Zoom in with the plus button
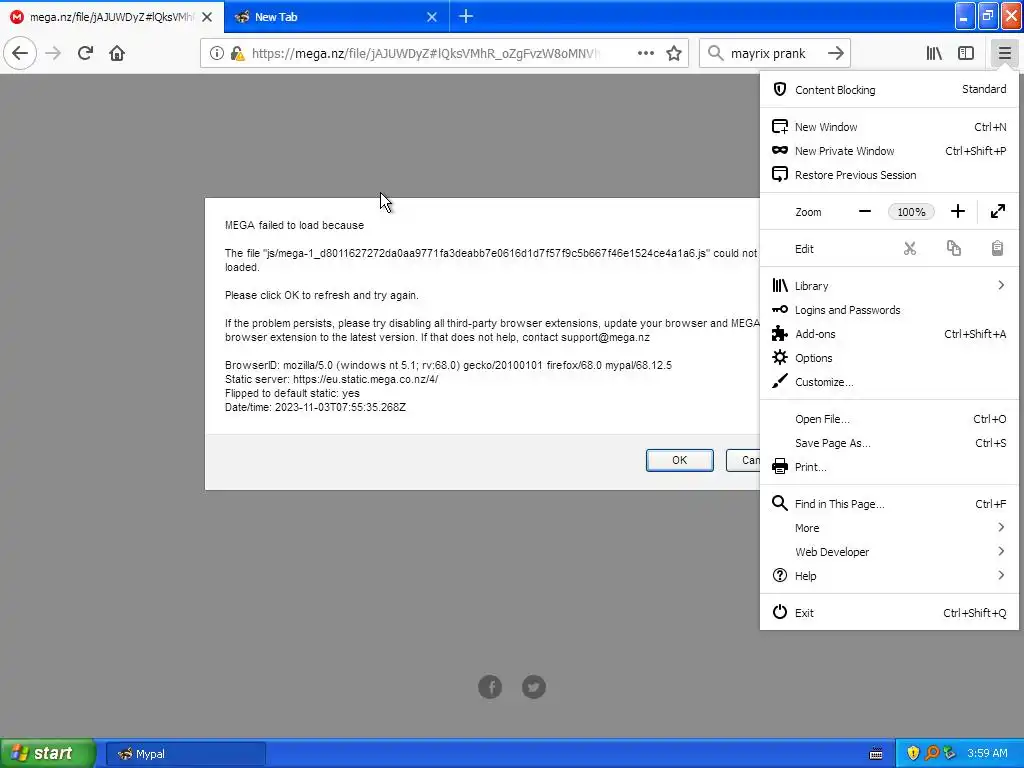 point(957,212)
